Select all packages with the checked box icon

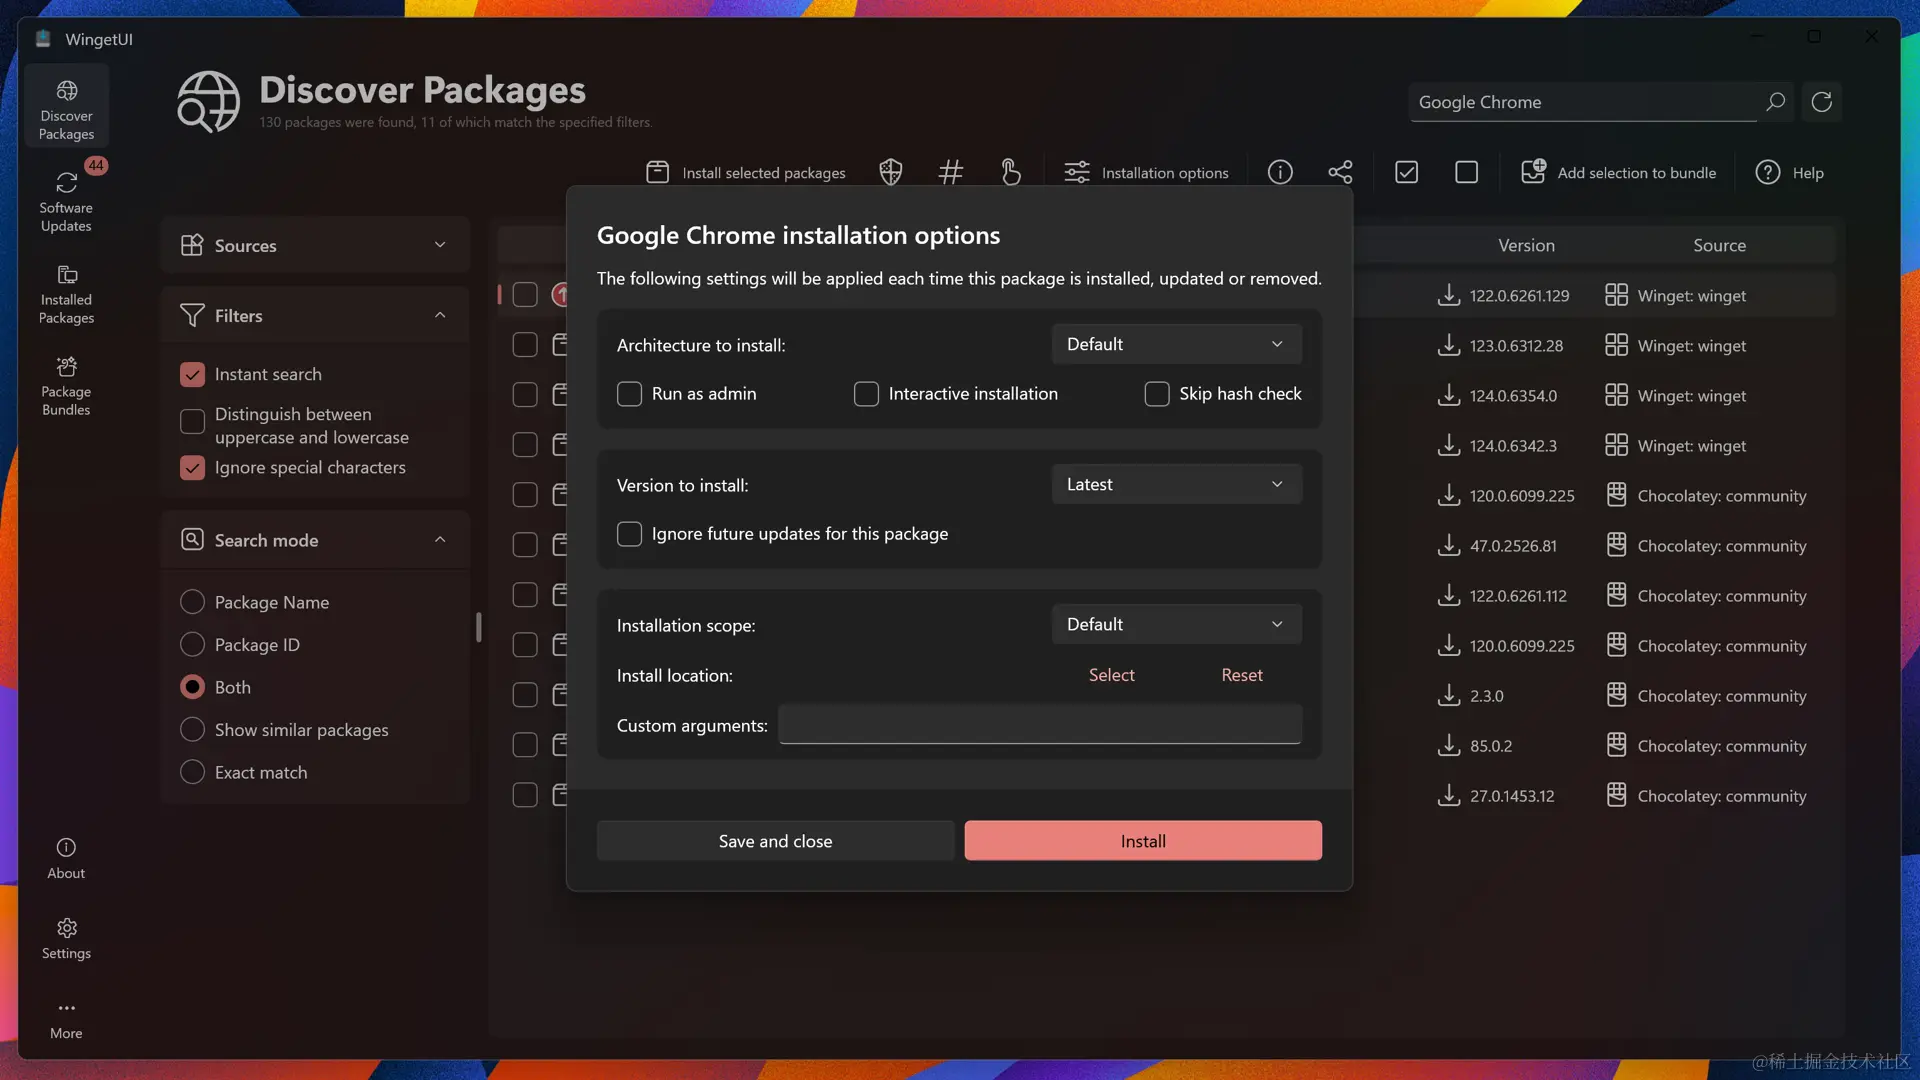[1406, 172]
